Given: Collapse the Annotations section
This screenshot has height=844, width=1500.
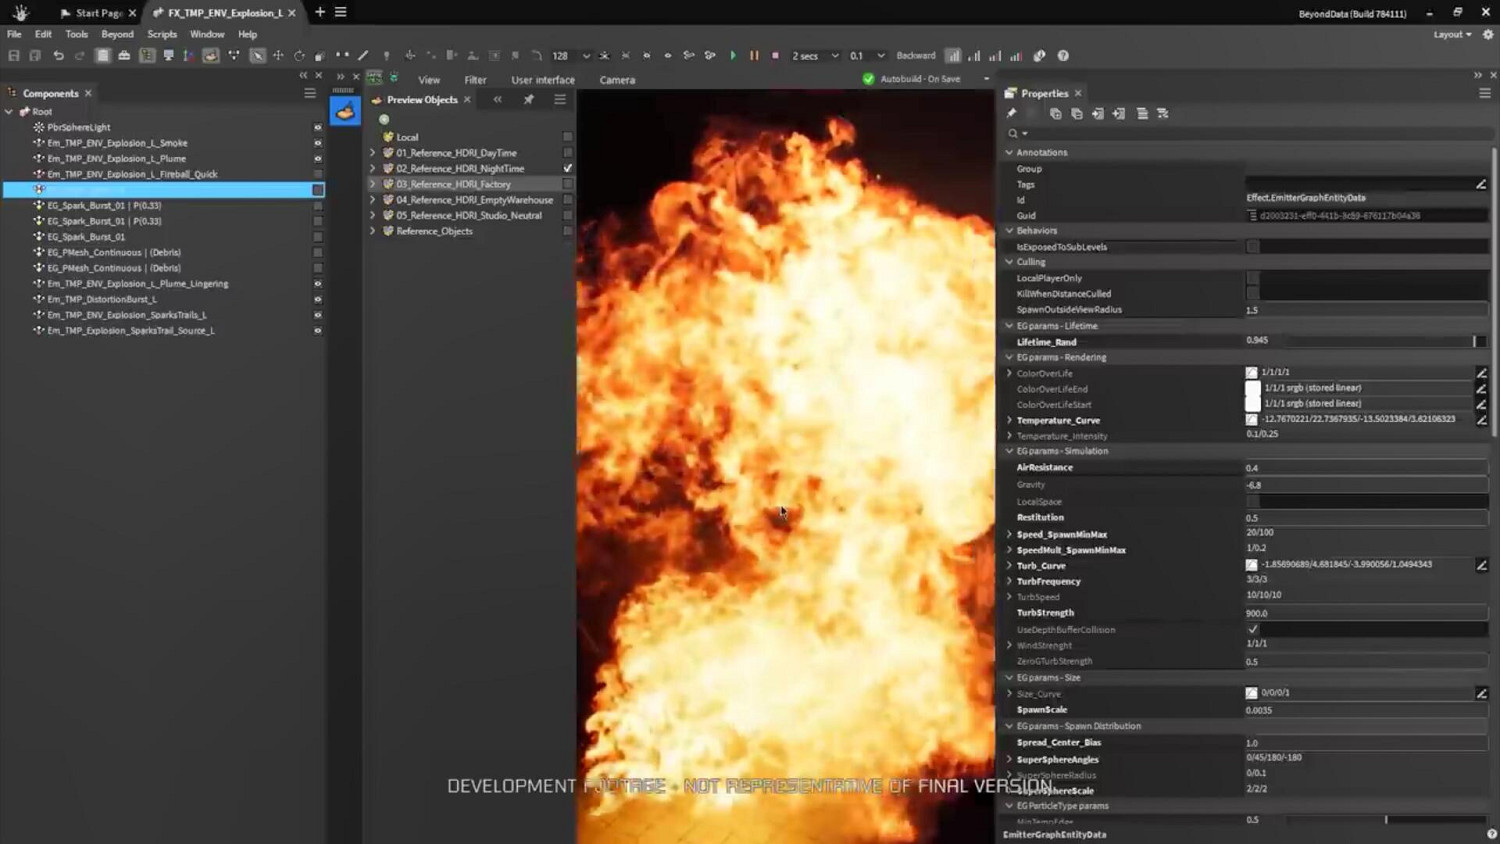Looking at the screenshot, I should coord(1009,153).
